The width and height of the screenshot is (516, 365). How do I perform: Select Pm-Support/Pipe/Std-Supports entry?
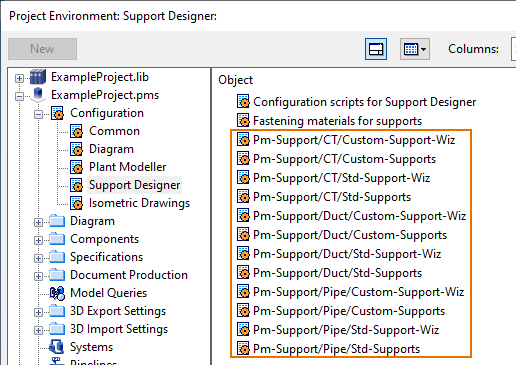(x=336, y=349)
